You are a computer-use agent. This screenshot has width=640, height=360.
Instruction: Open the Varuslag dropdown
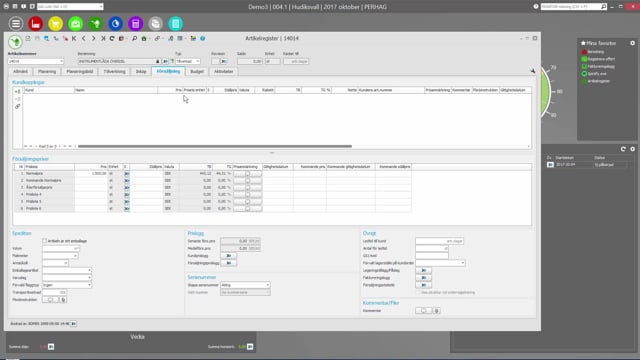[89, 278]
